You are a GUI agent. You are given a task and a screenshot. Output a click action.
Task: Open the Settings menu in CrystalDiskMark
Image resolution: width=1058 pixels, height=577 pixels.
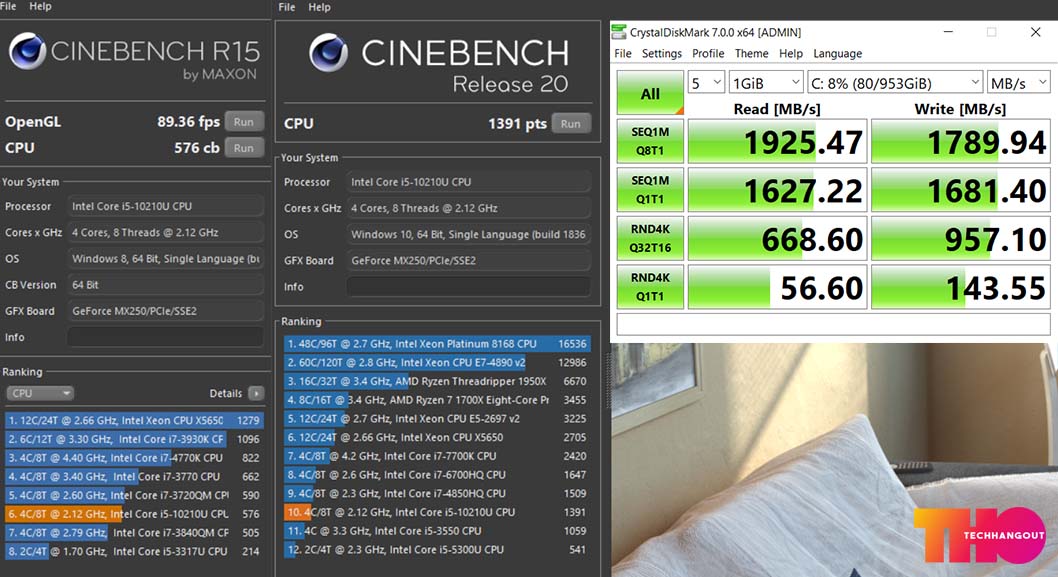point(661,53)
